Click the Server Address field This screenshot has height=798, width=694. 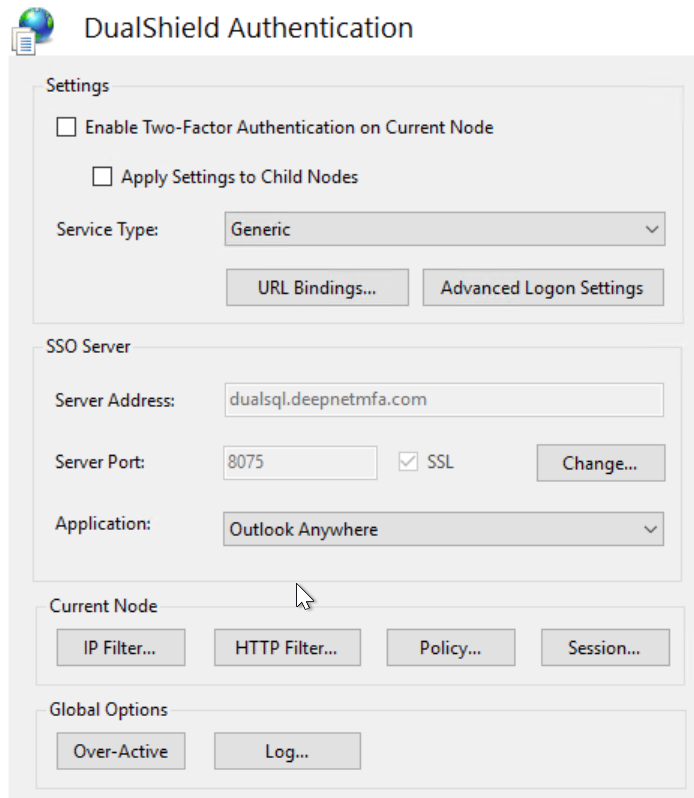click(443, 400)
